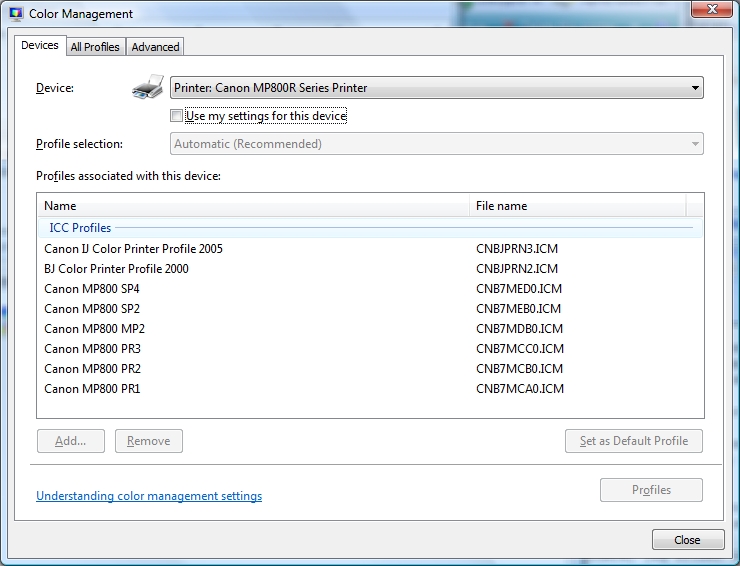This screenshot has width=740, height=566.
Task: Select the Canon MP800 SP4 profile
Action: [92, 288]
